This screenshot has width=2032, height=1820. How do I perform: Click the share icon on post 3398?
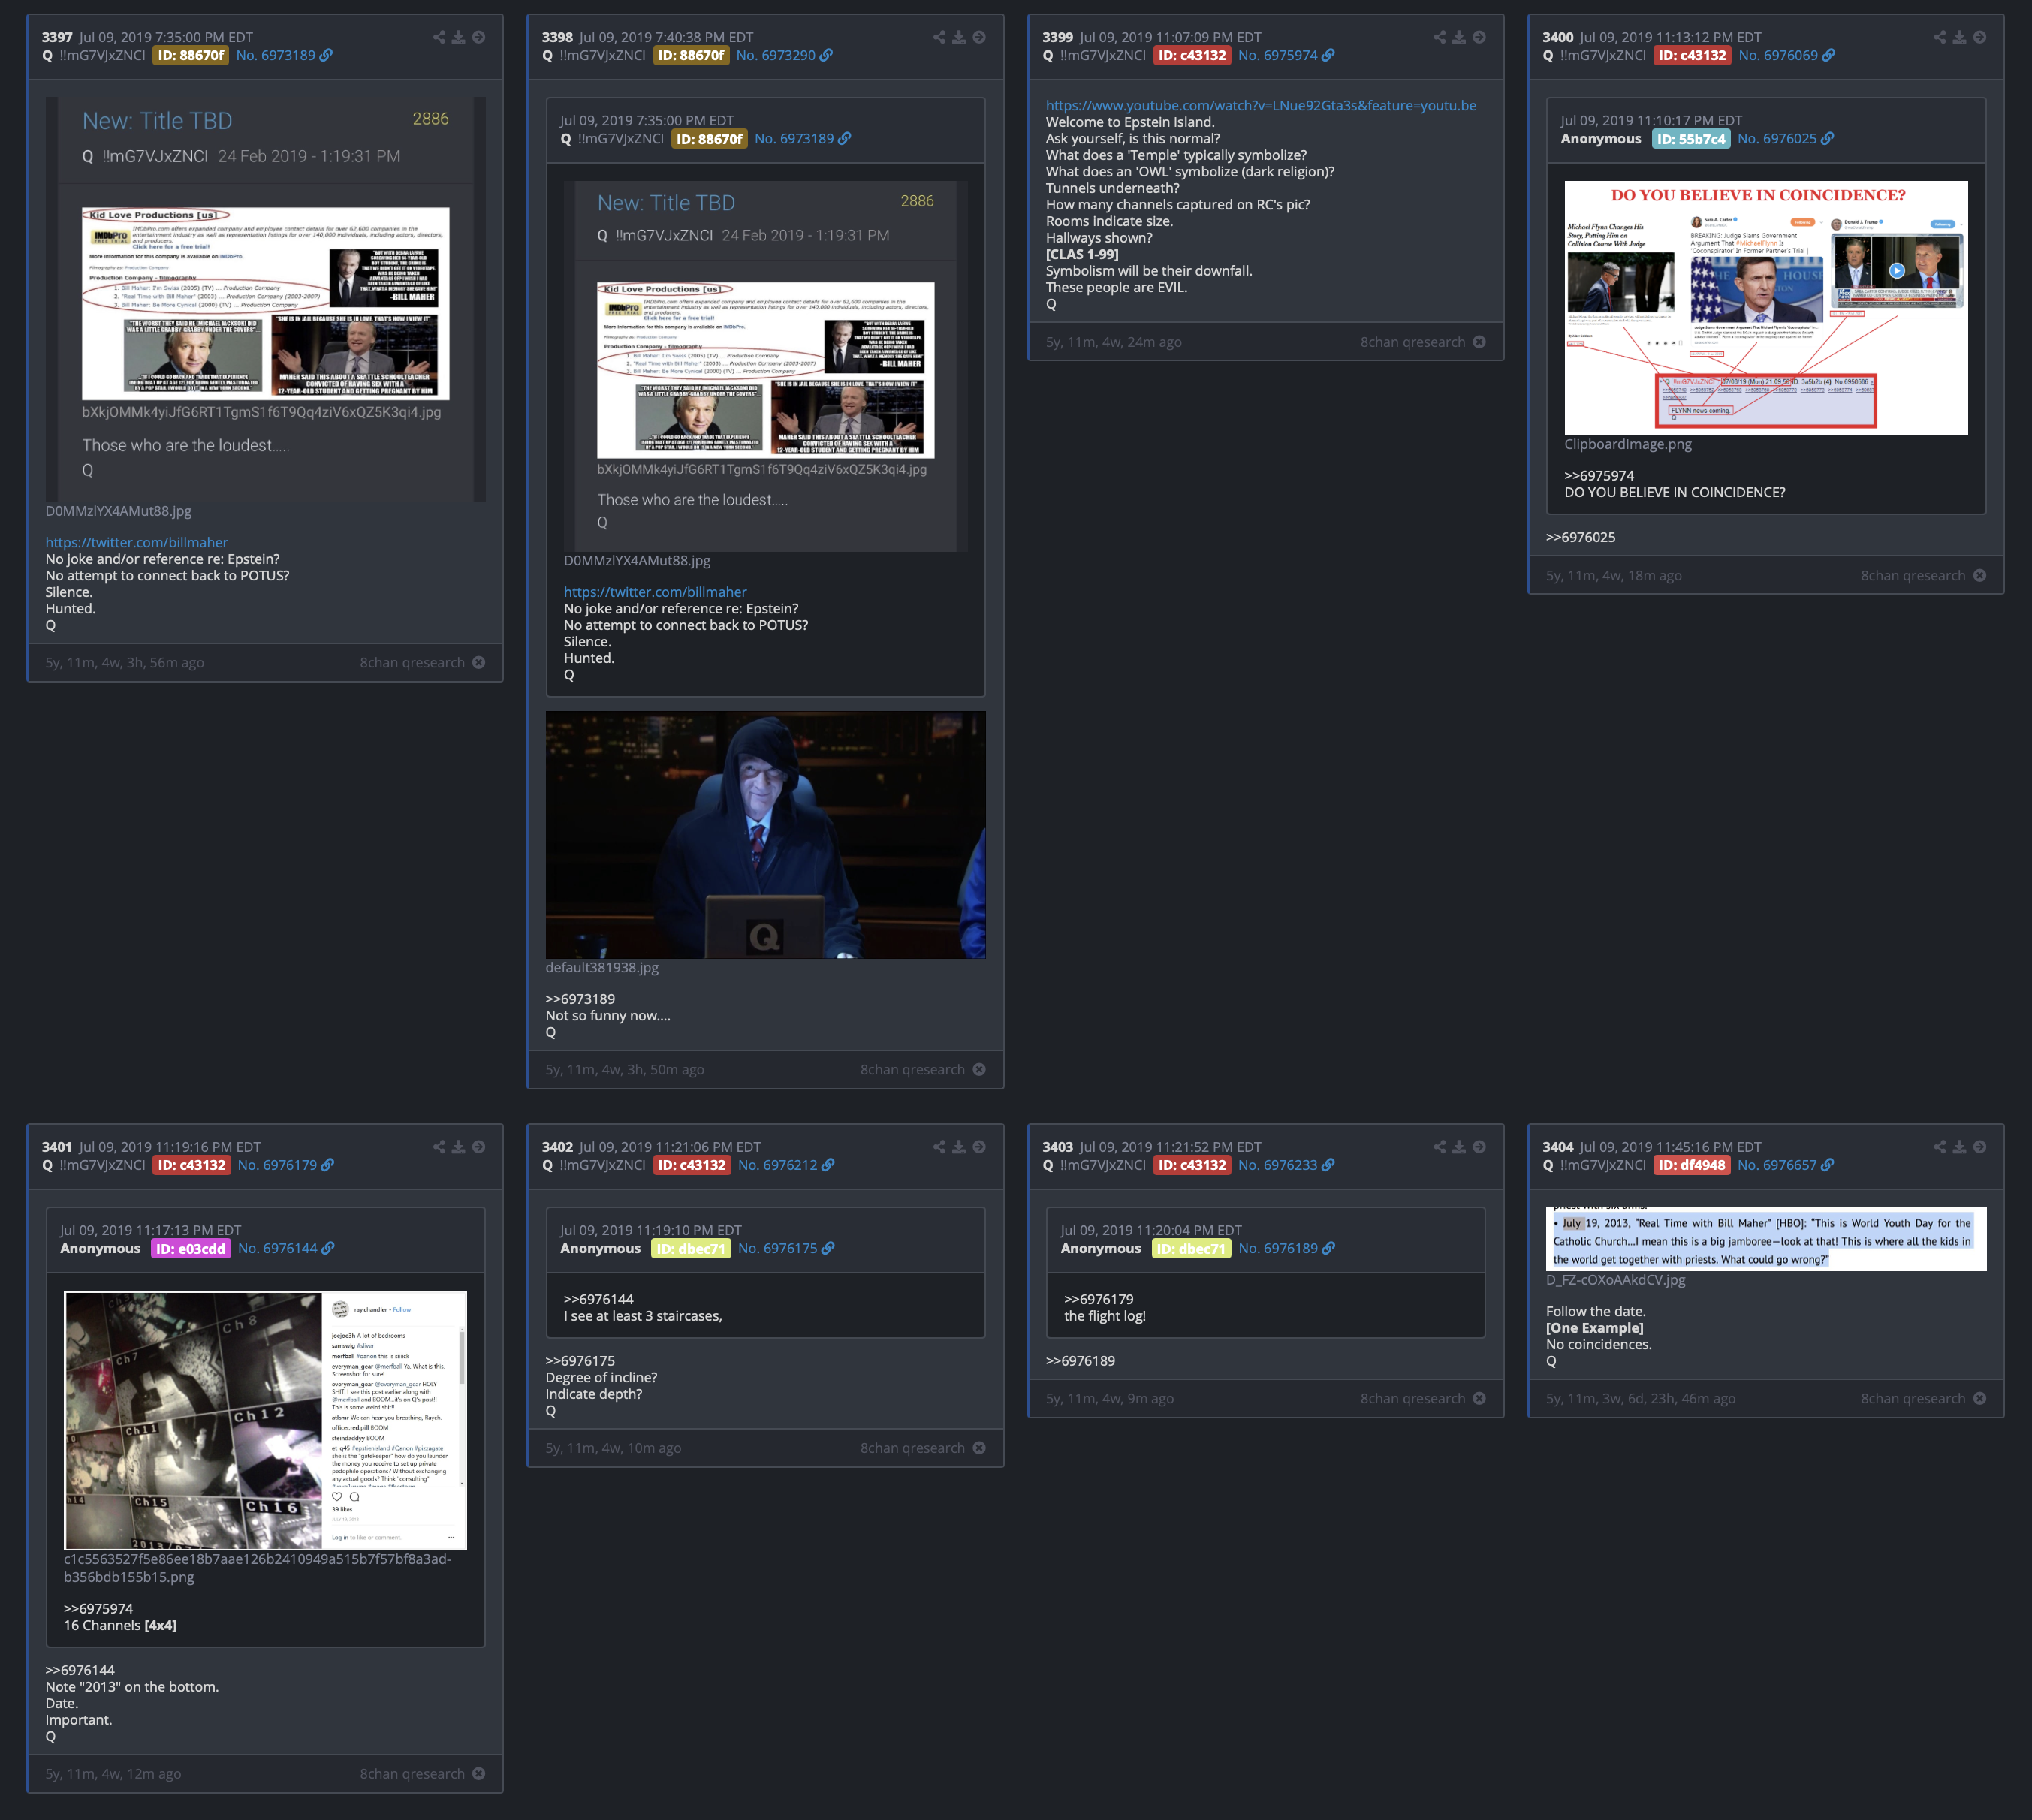(x=939, y=37)
